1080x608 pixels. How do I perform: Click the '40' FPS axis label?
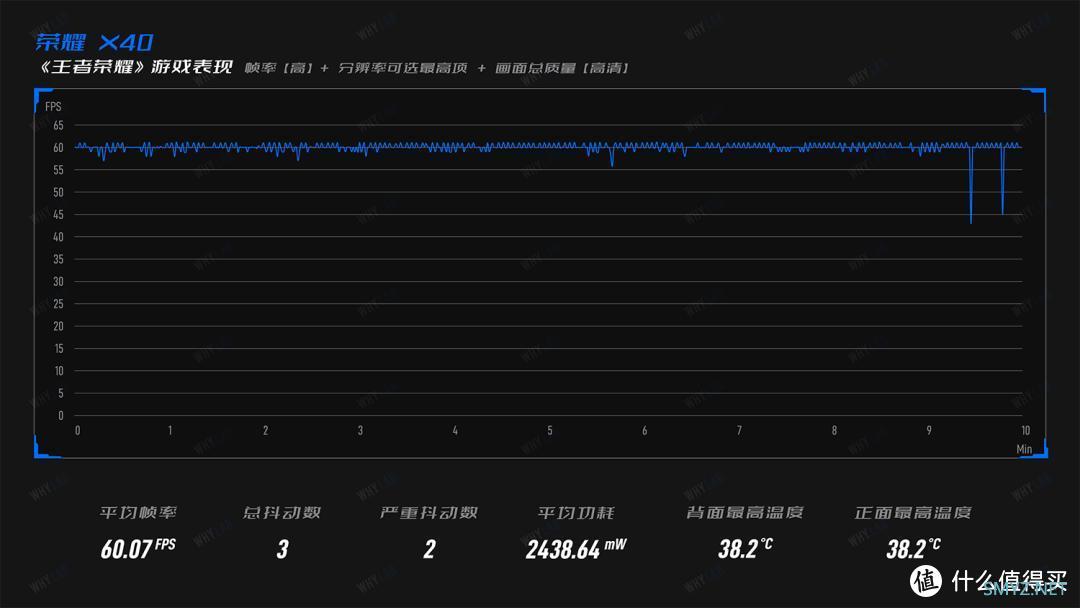point(59,237)
